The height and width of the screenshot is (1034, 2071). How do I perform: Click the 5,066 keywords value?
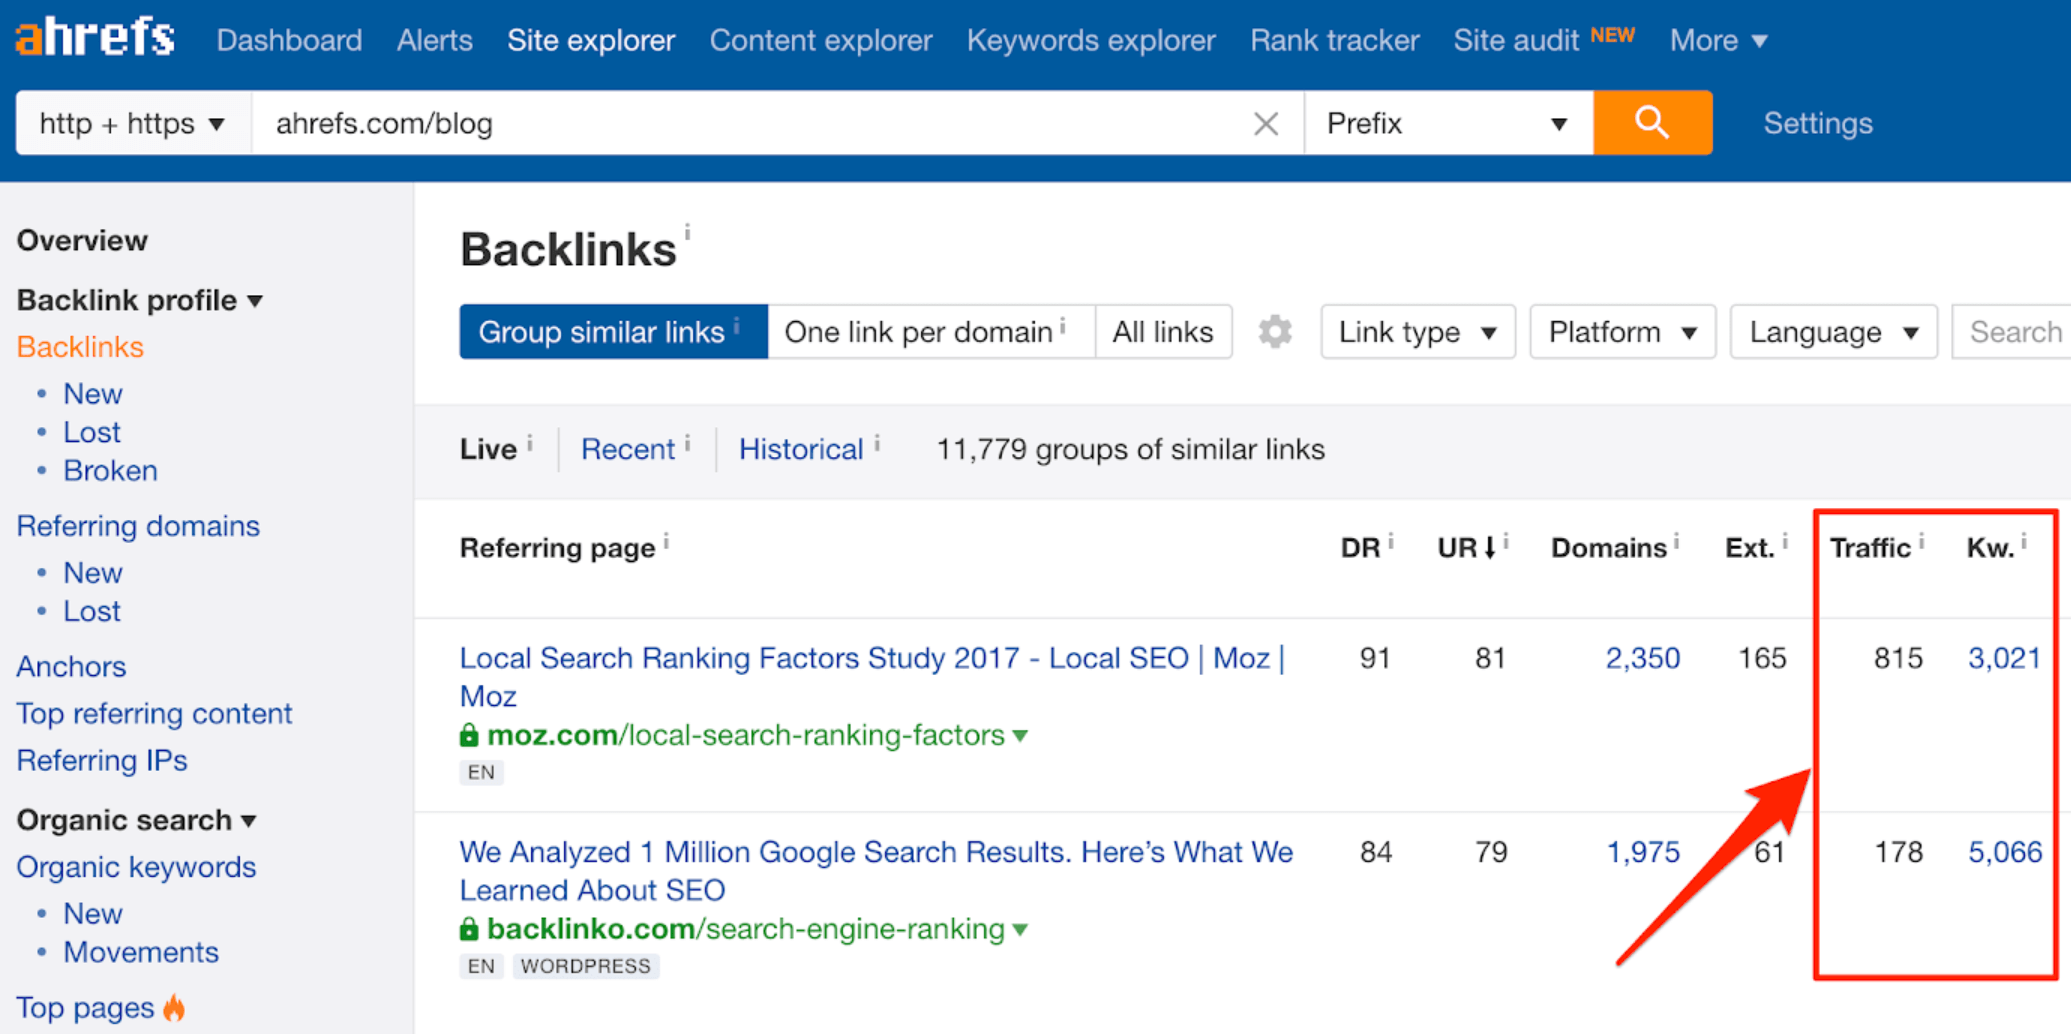coord(2005,852)
